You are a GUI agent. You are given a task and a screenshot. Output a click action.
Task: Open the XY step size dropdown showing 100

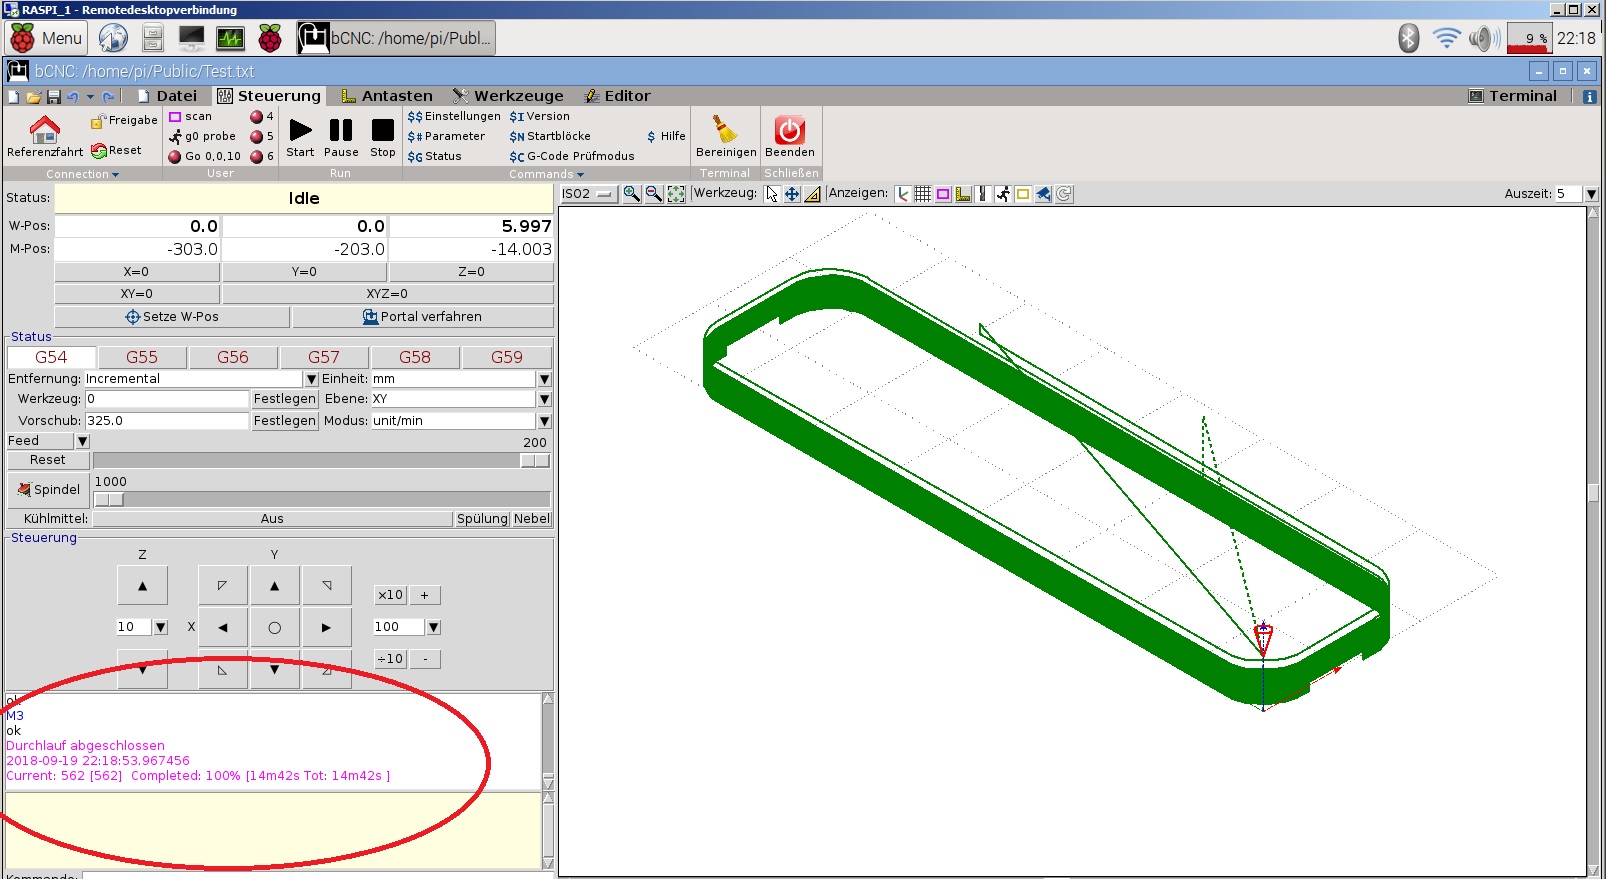pyautogui.click(x=434, y=627)
